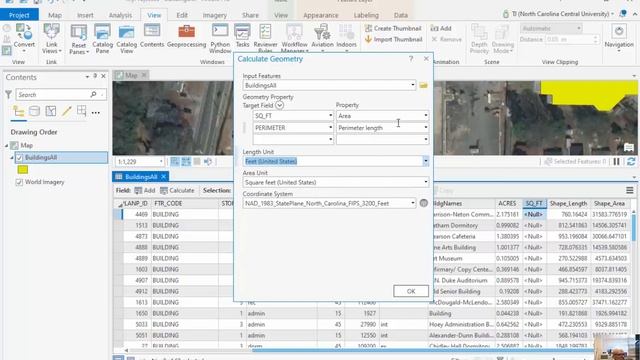Viewport: 640px width, 360px height.
Task: Open Coordinate System dropdown
Action: [412, 203]
